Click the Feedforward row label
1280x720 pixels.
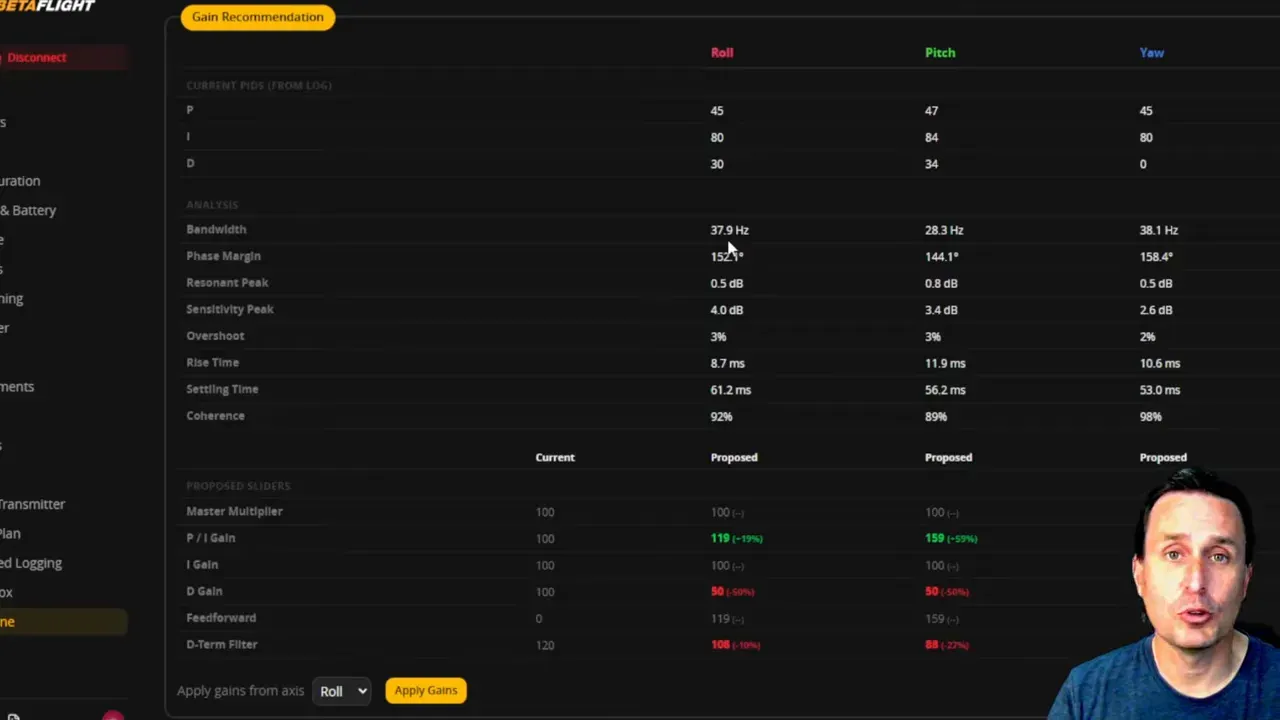coord(221,618)
